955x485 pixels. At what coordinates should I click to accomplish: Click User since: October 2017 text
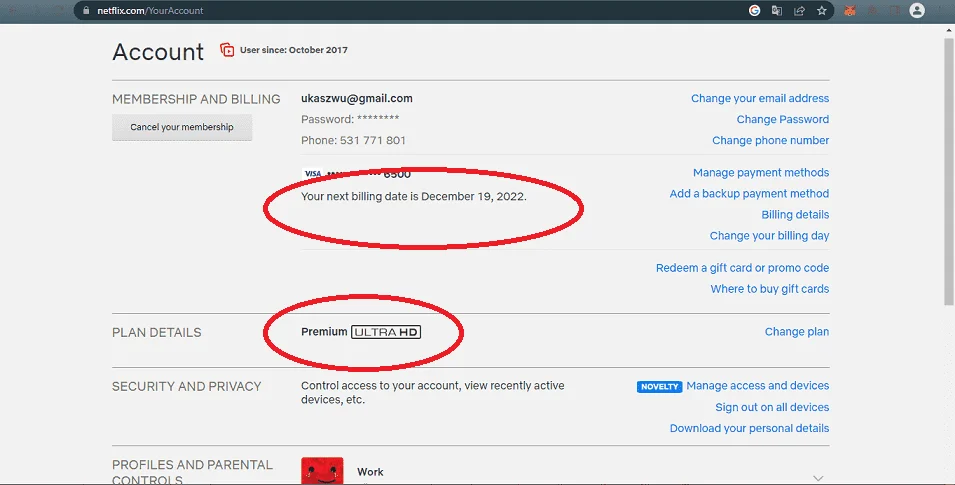pos(294,50)
